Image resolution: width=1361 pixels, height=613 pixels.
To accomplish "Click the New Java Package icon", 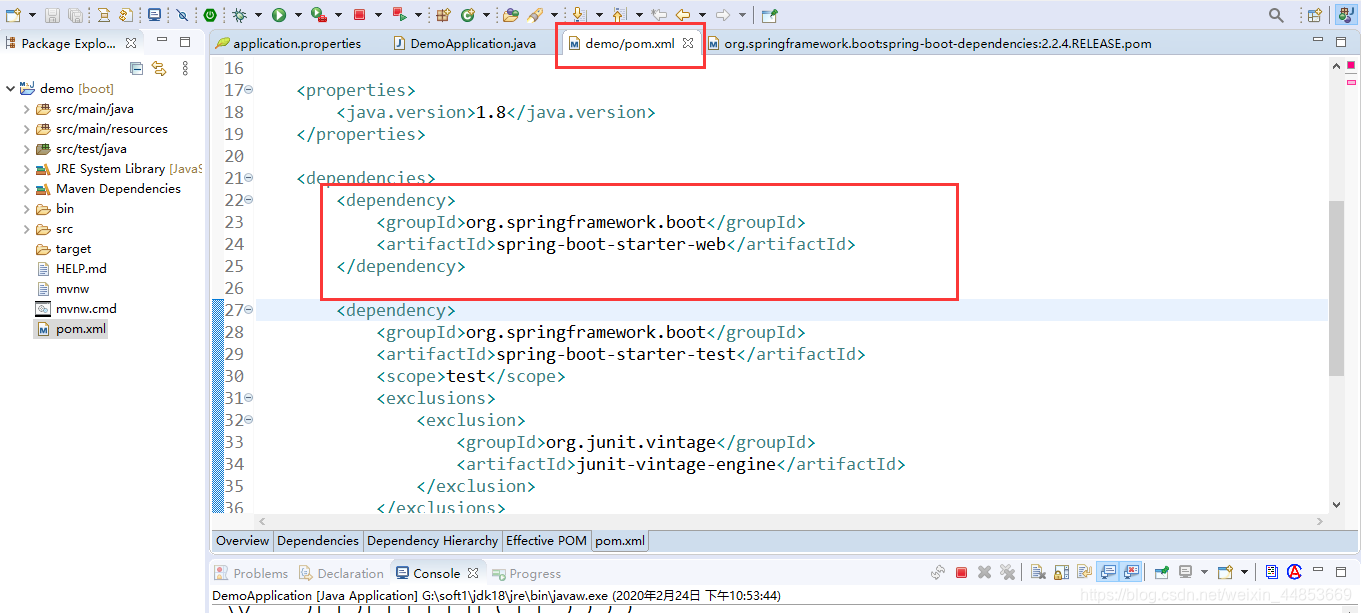I will point(444,15).
